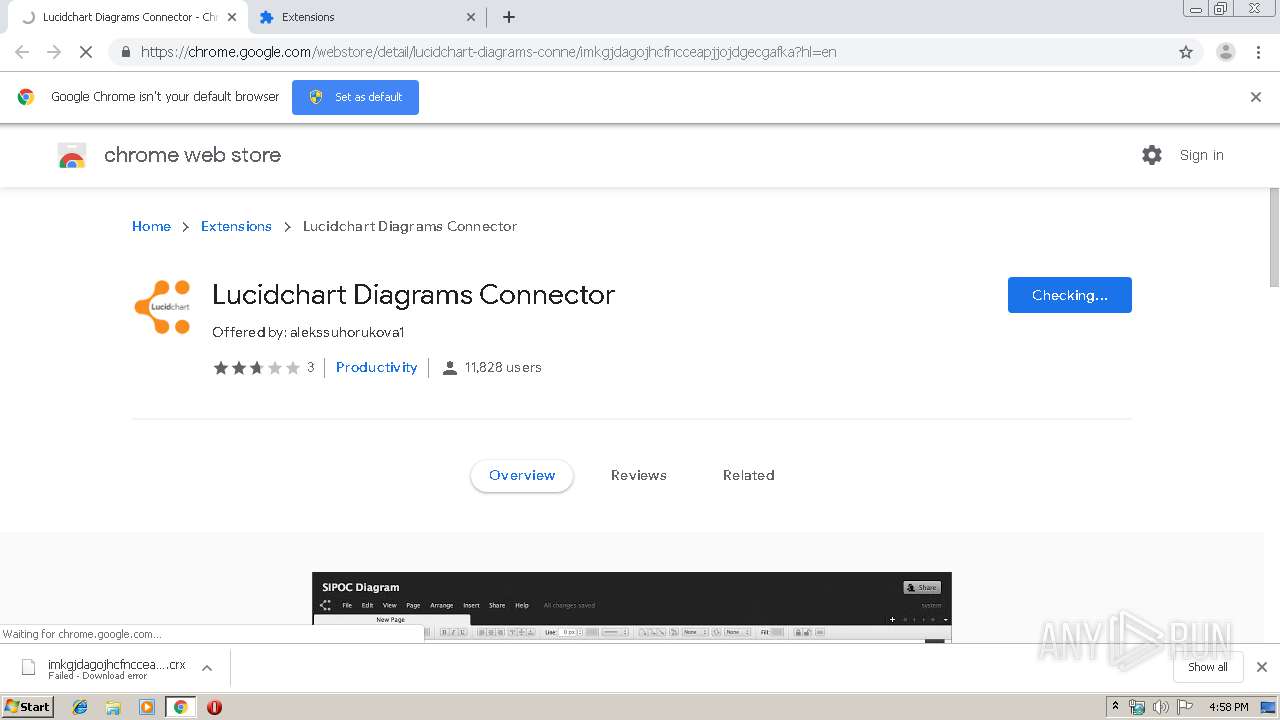Switch to the Reviews tab
This screenshot has height=720, width=1280.
639,476
